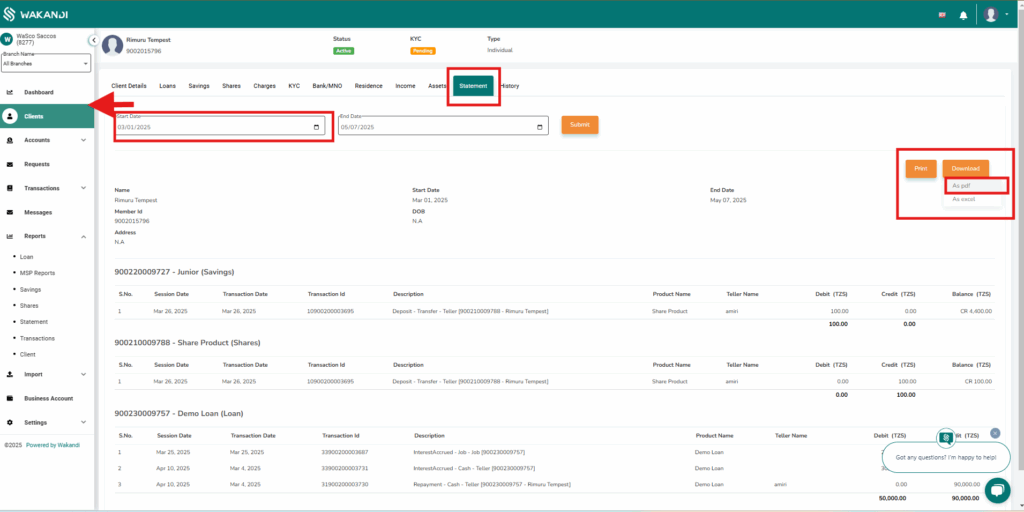1024x512 pixels.
Task: Click the Start Date input field
Action: [219, 127]
